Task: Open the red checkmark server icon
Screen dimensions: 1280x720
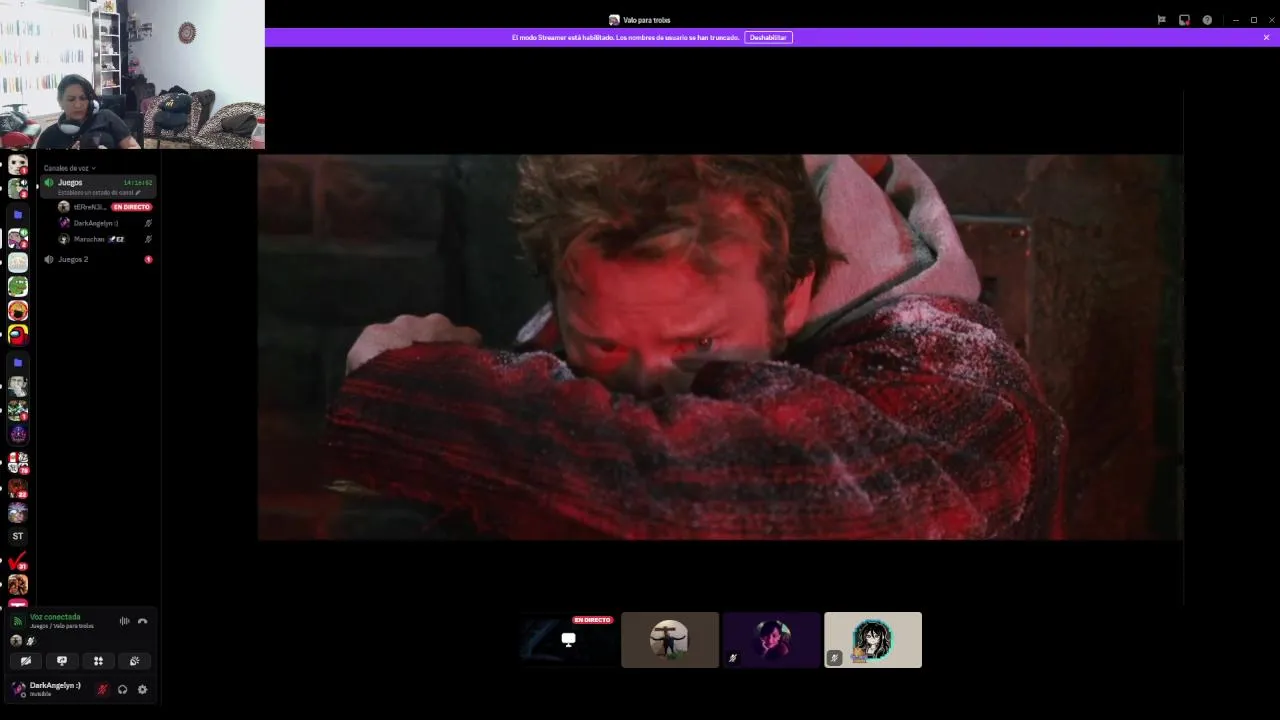Action: [x=18, y=561]
